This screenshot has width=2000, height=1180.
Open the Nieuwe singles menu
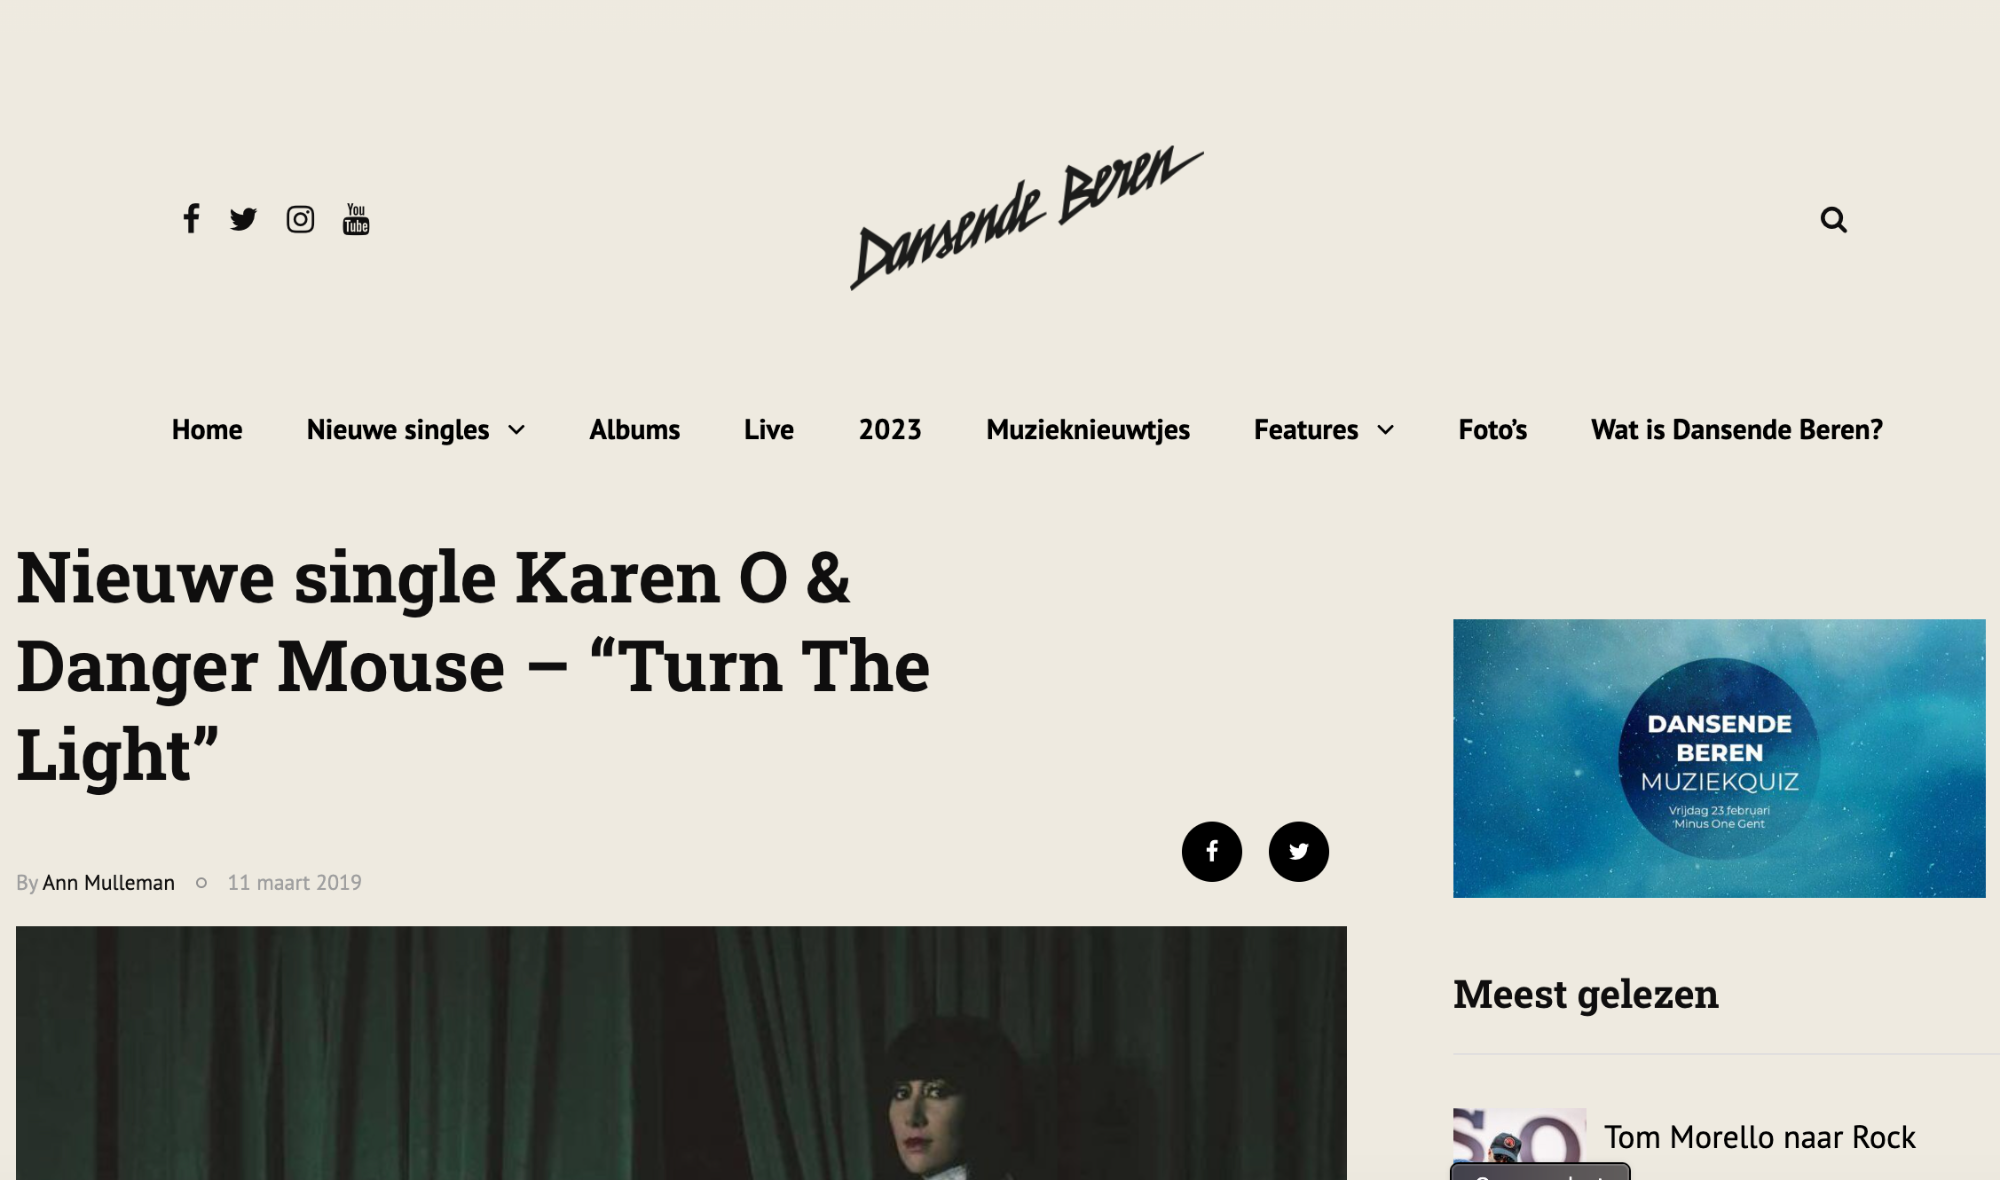click(x=398, y=430)
